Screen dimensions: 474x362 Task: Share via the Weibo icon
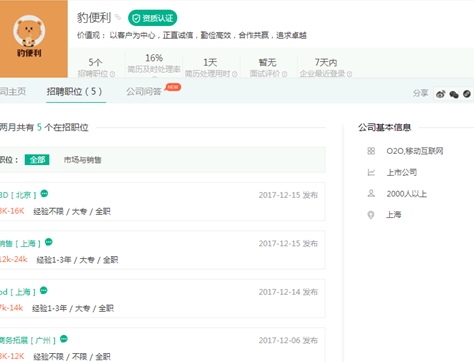[x=441, y=94]
